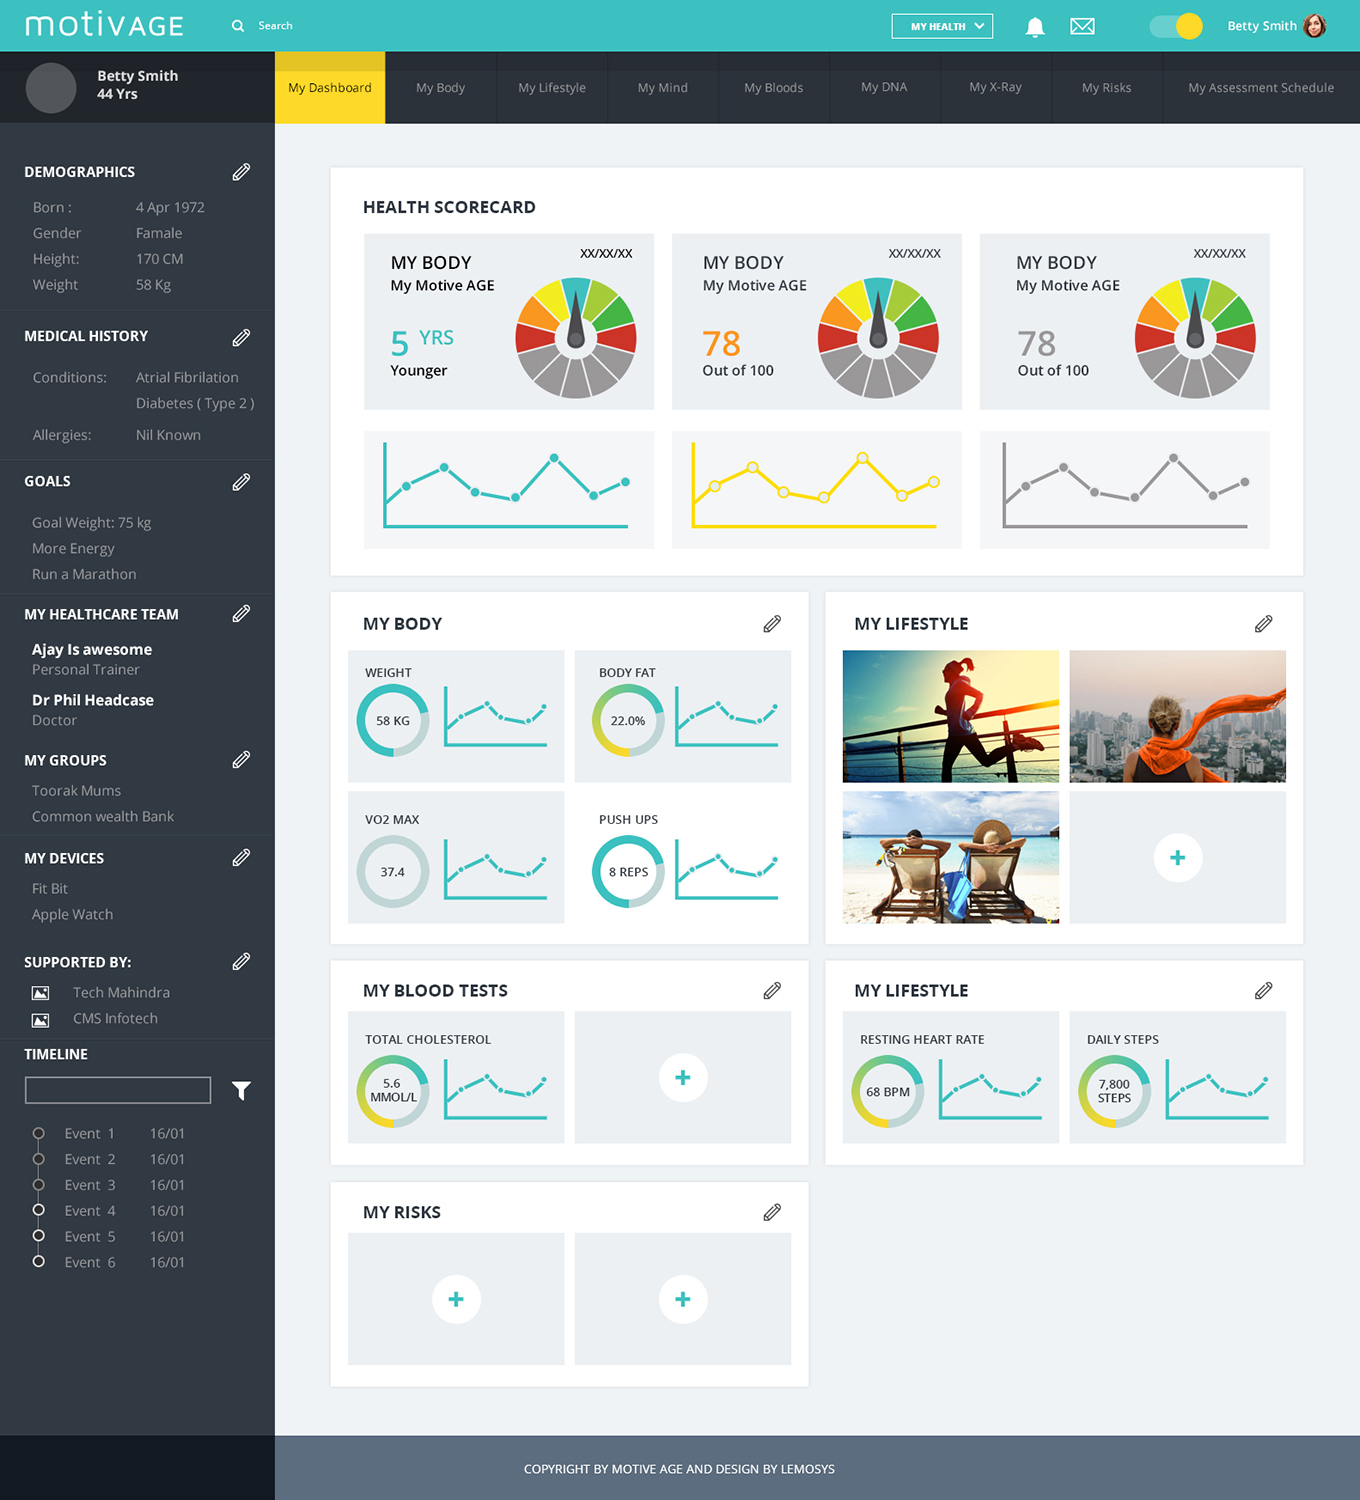Toggle the yellow switch in the header
The height and width of the screenshot is (1500, 1360).
pos(1176,26)
